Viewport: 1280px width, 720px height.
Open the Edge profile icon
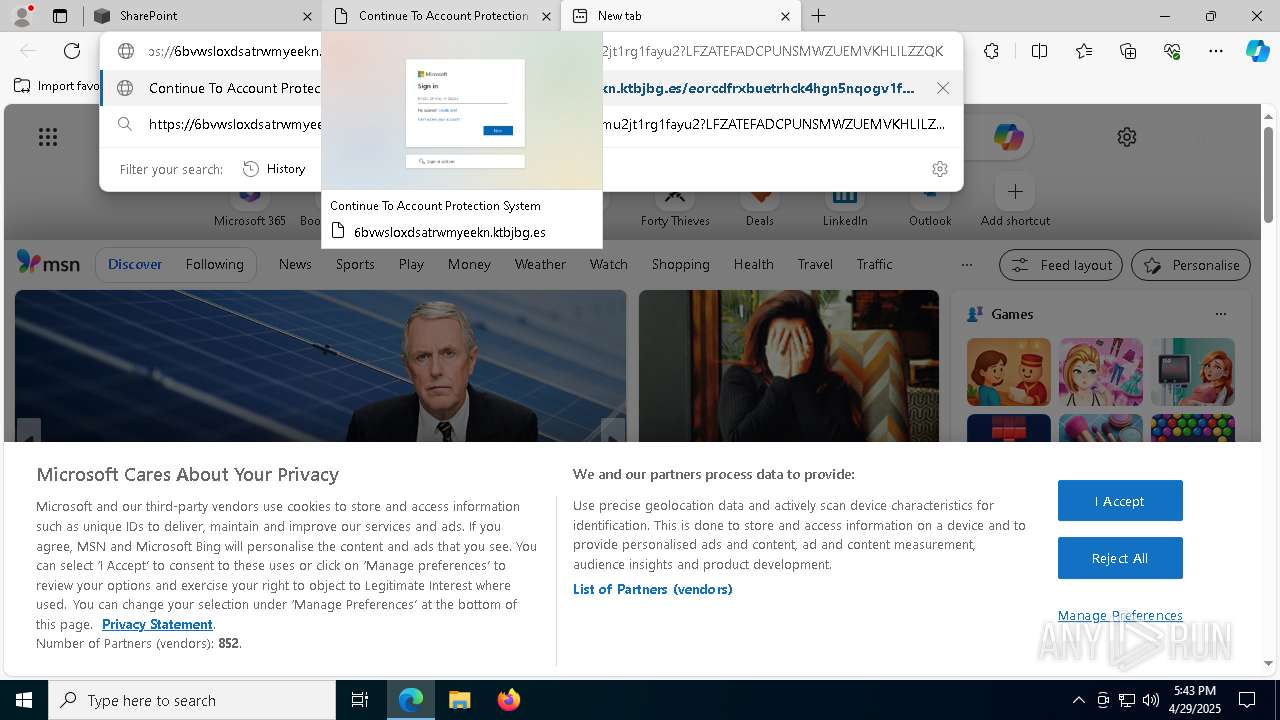[22, 15]
